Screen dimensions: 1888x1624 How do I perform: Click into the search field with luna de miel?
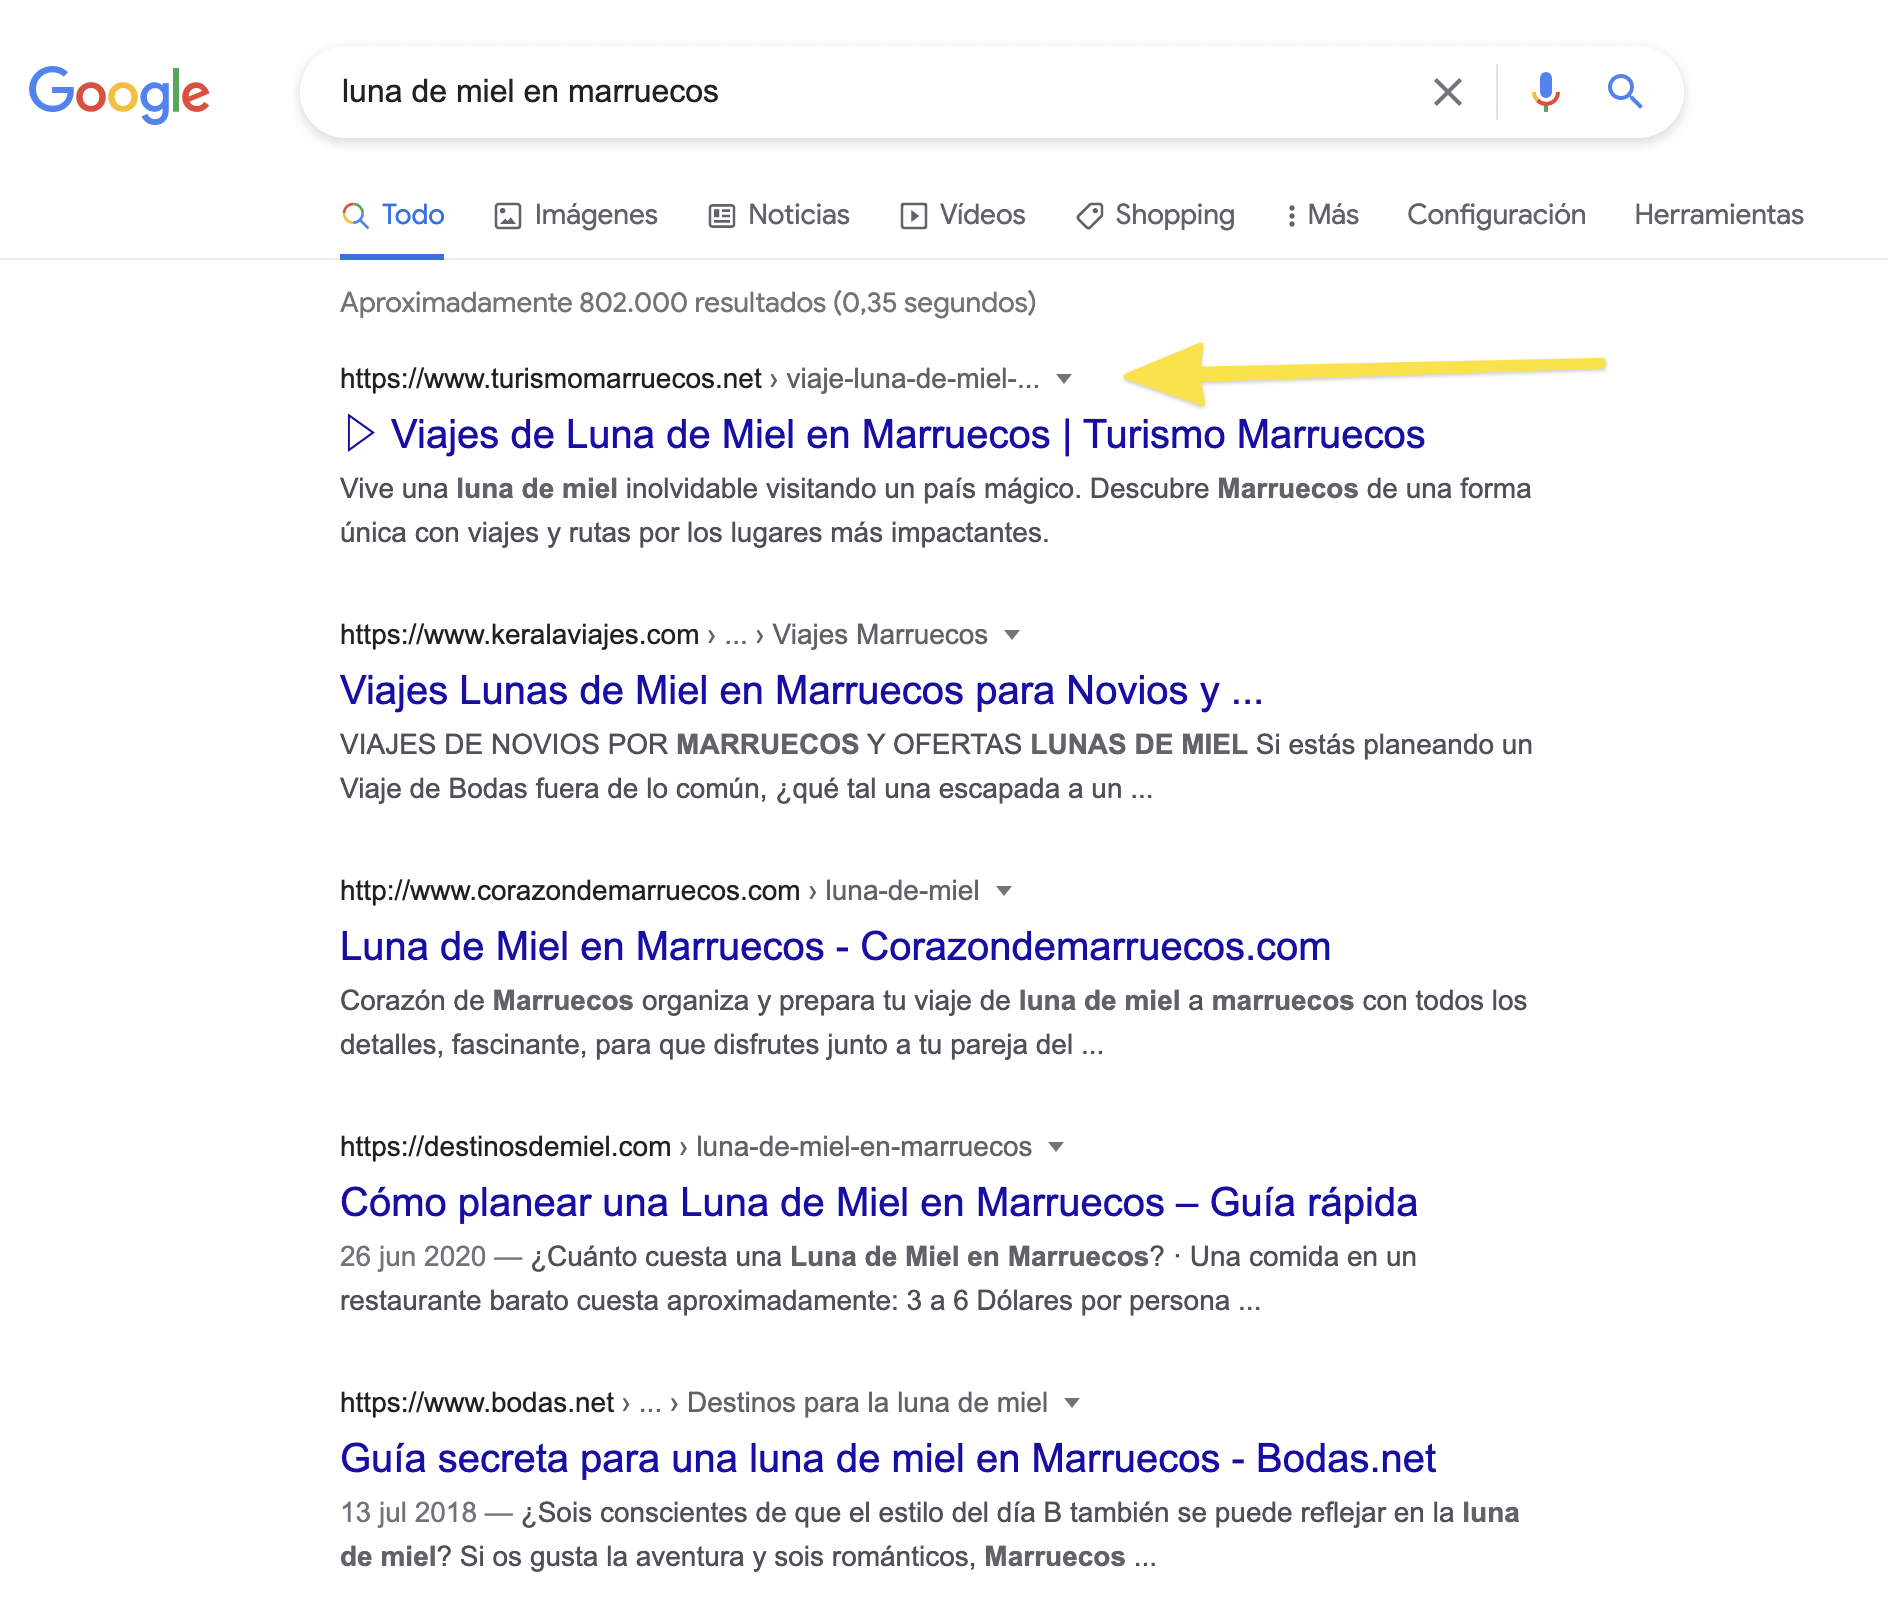tap(870, 92)
